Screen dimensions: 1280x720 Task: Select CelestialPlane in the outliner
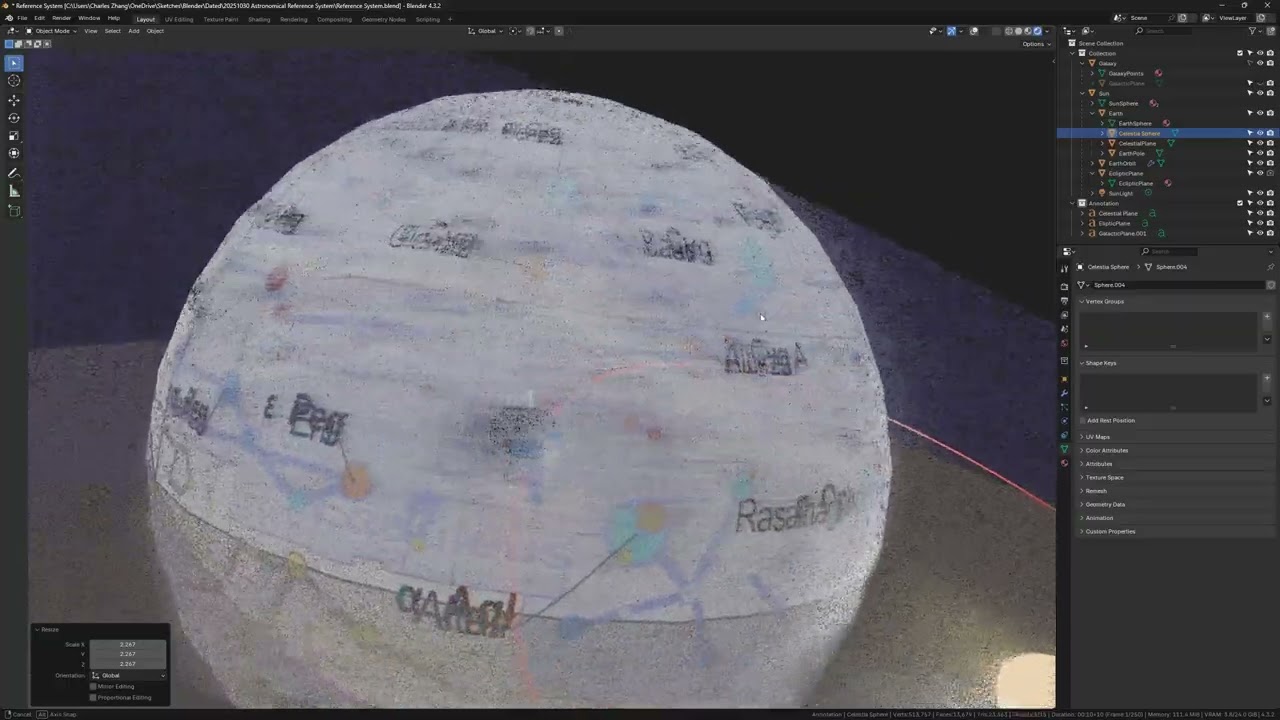coord(1137,143)
